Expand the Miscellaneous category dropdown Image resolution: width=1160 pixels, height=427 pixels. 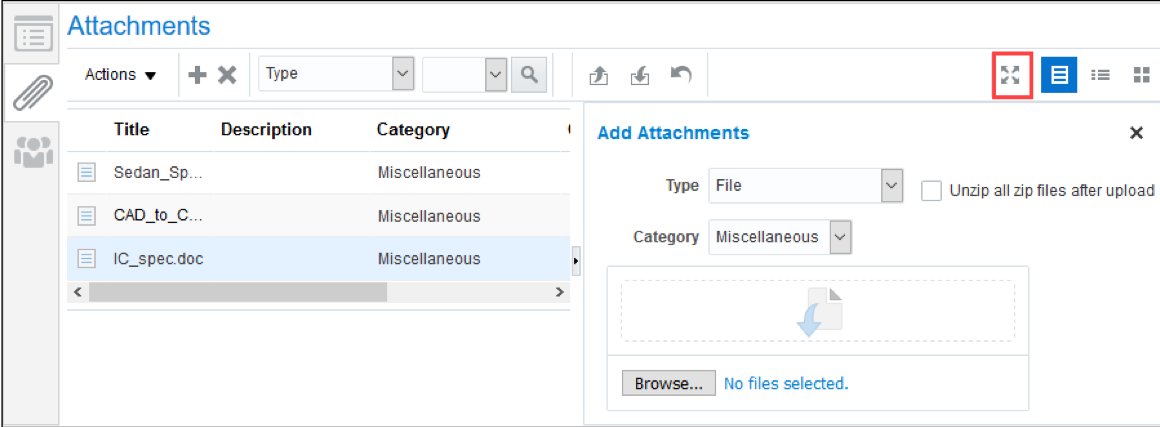click(x=840, y=237)
